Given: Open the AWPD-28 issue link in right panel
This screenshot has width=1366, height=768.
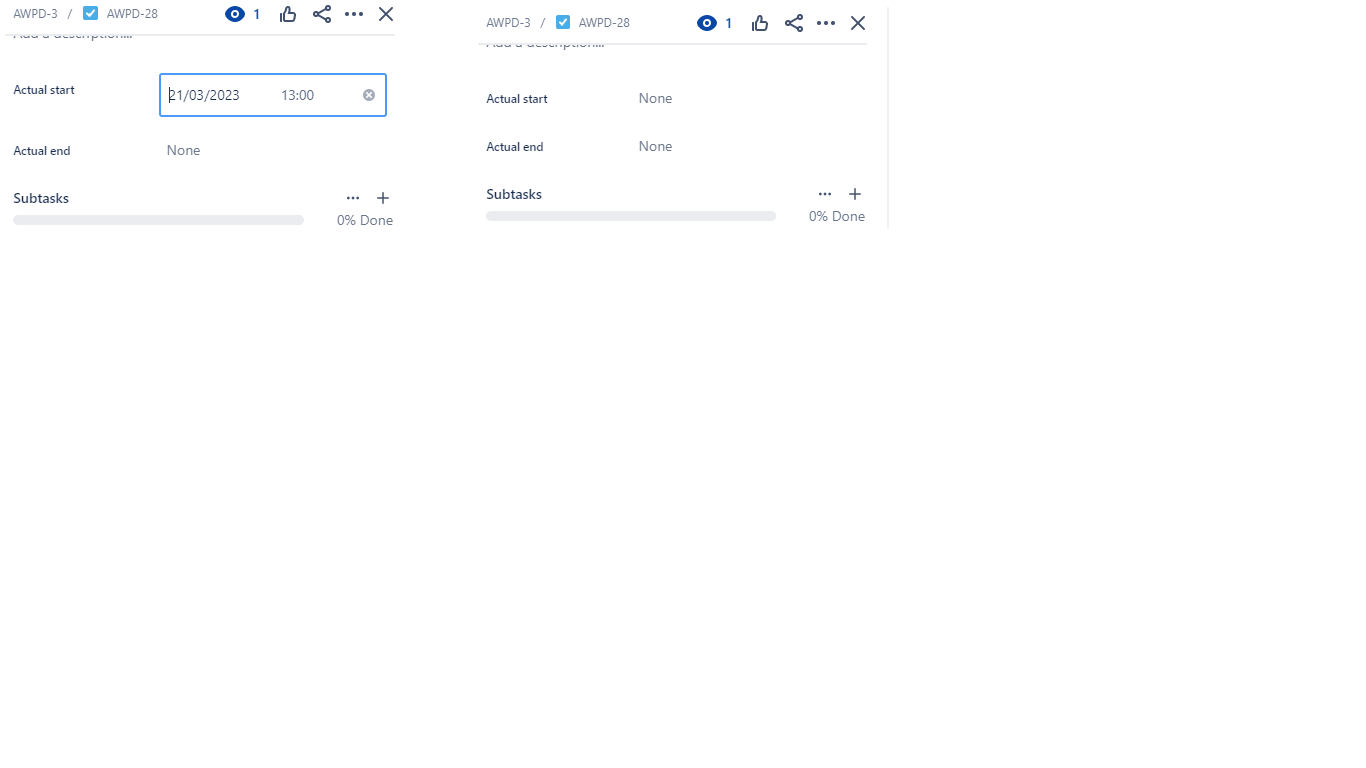Looking at the screenshot, I should click(604, 23).
